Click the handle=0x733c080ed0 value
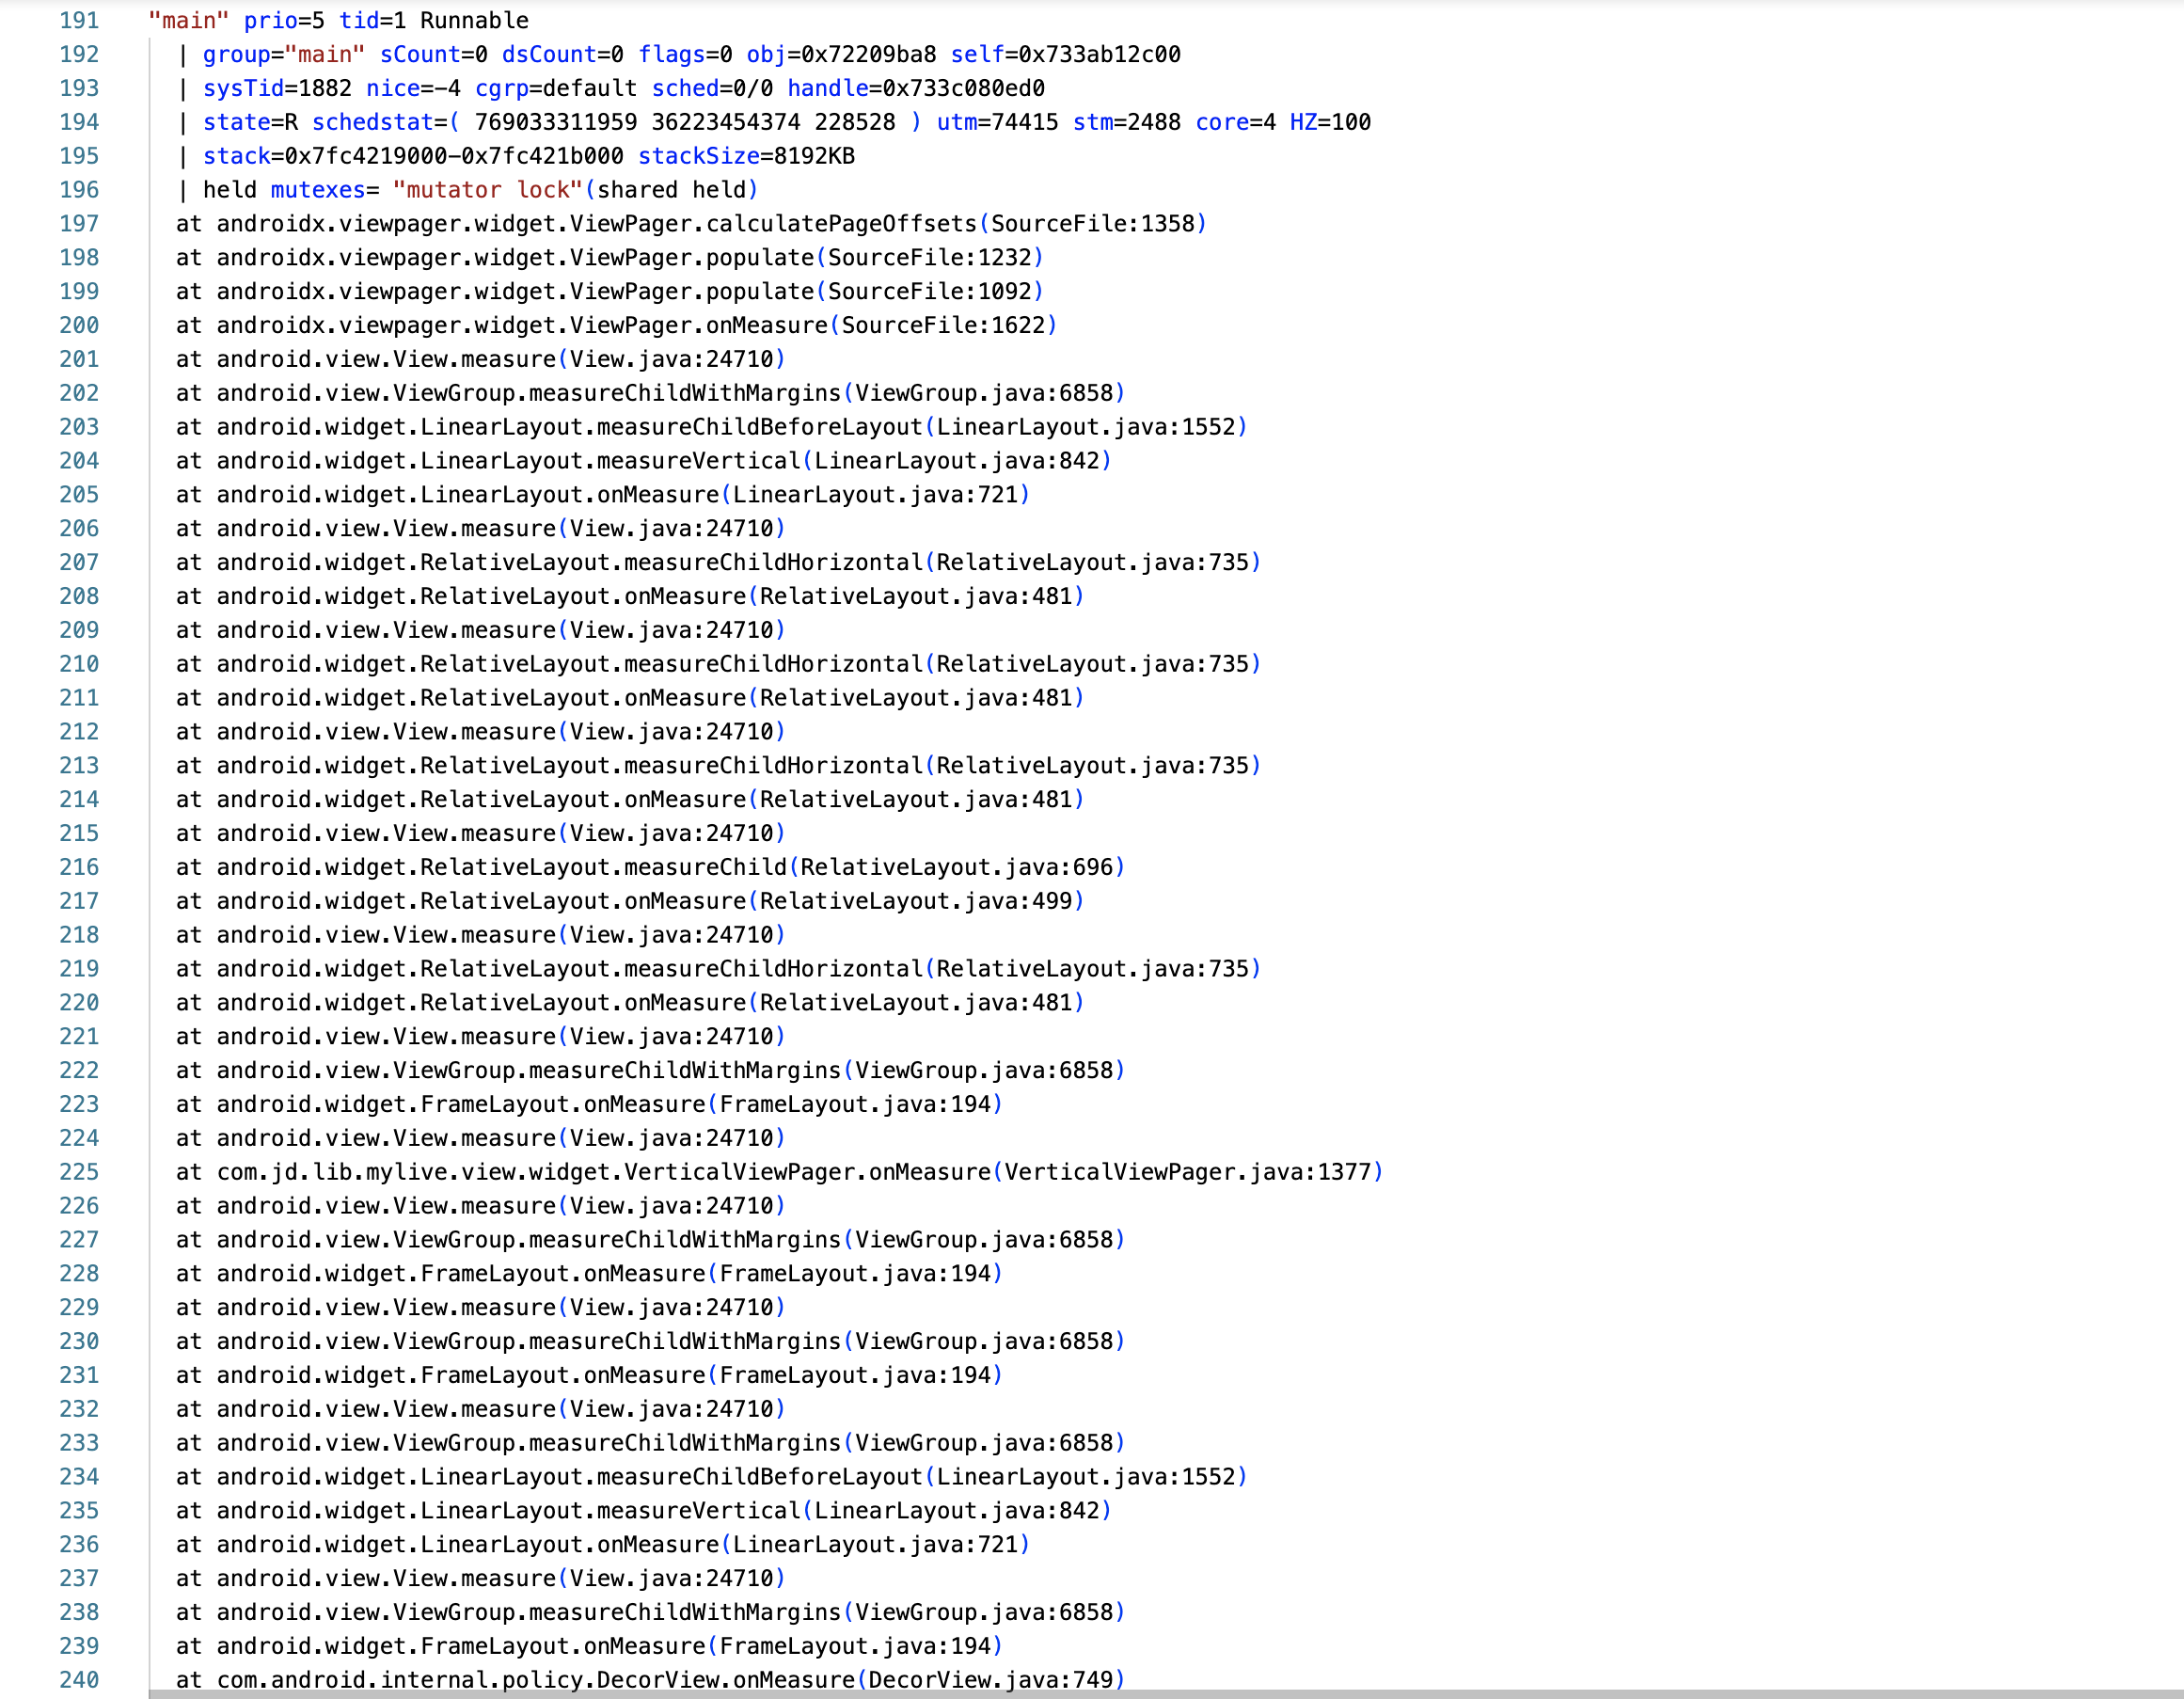This screenshot has width=2184, height=1699. [x=915, y=88]
